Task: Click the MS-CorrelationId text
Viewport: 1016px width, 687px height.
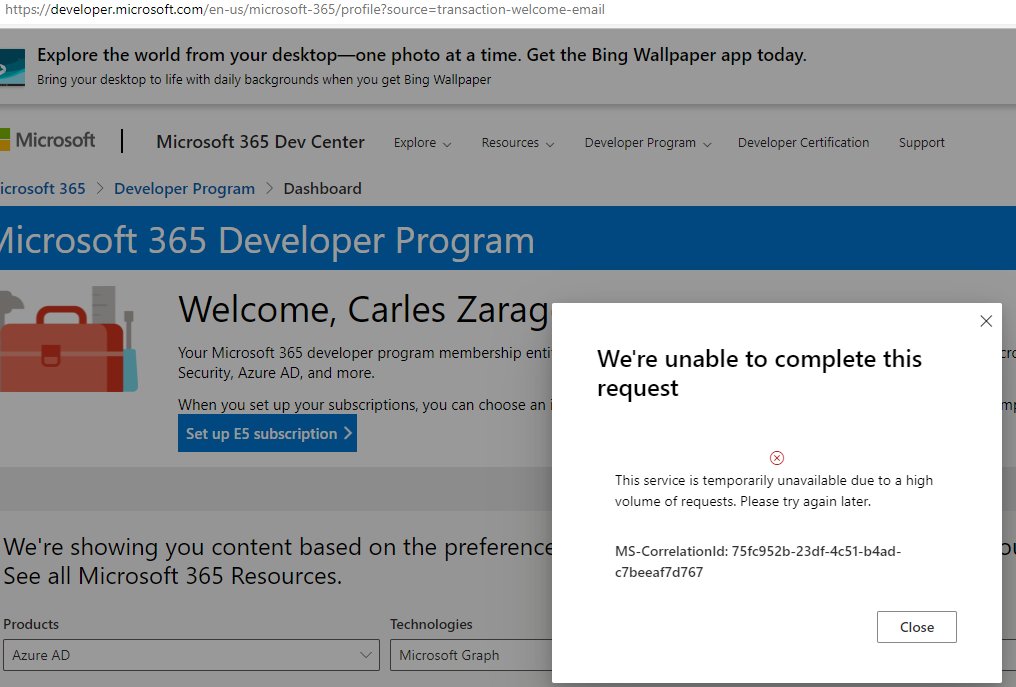Action: coord(757,561)
